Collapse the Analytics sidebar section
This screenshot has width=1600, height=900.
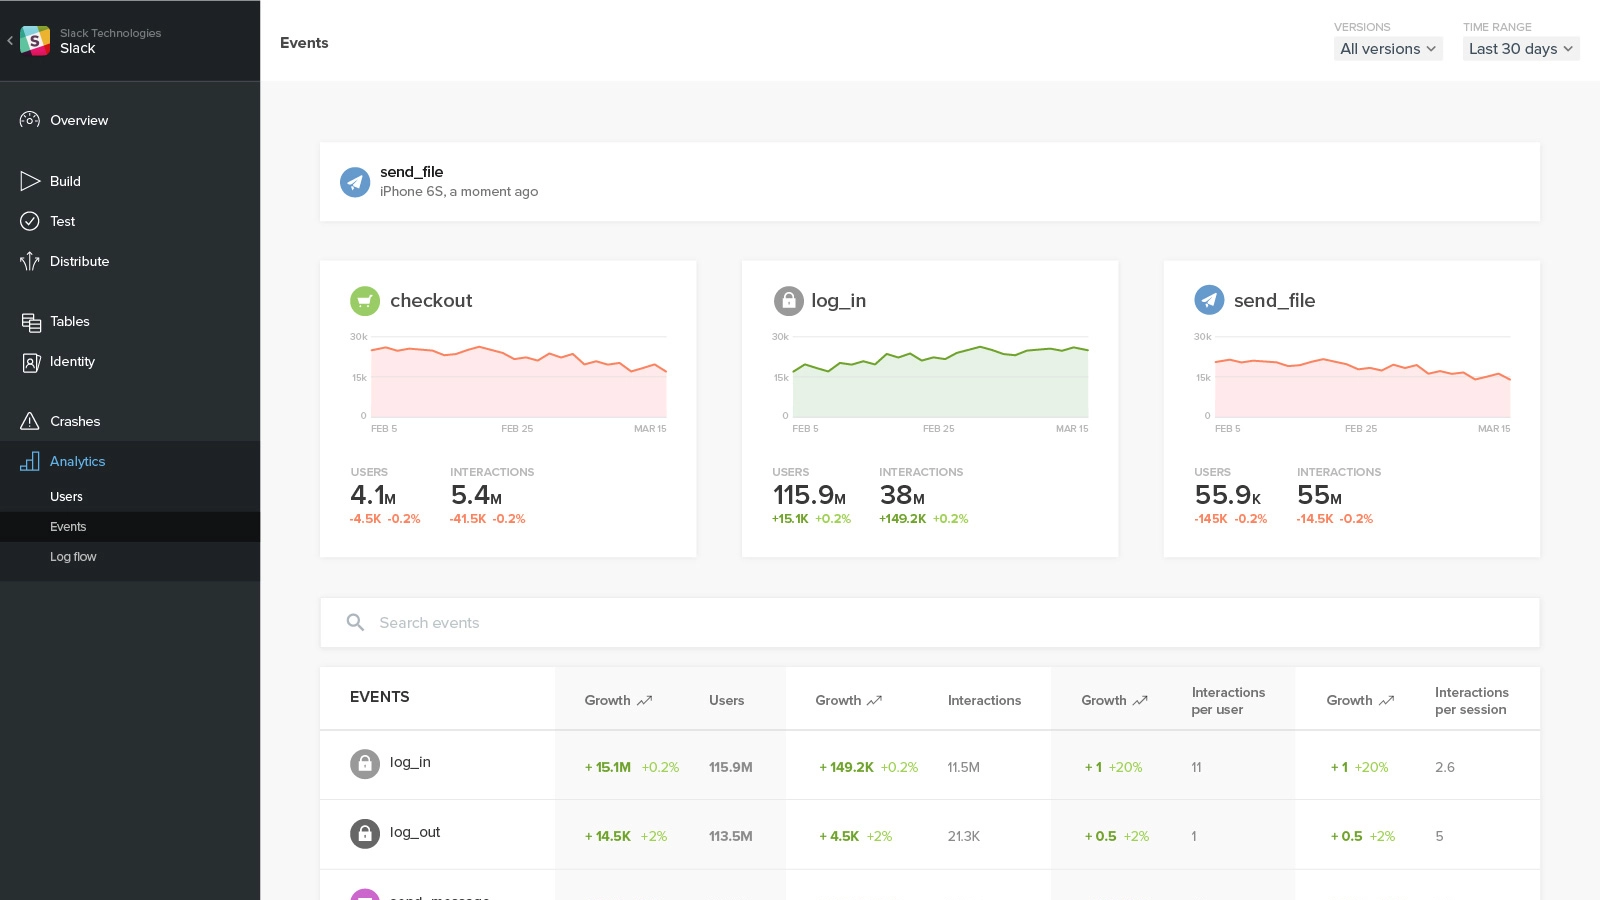click(77, 461)
